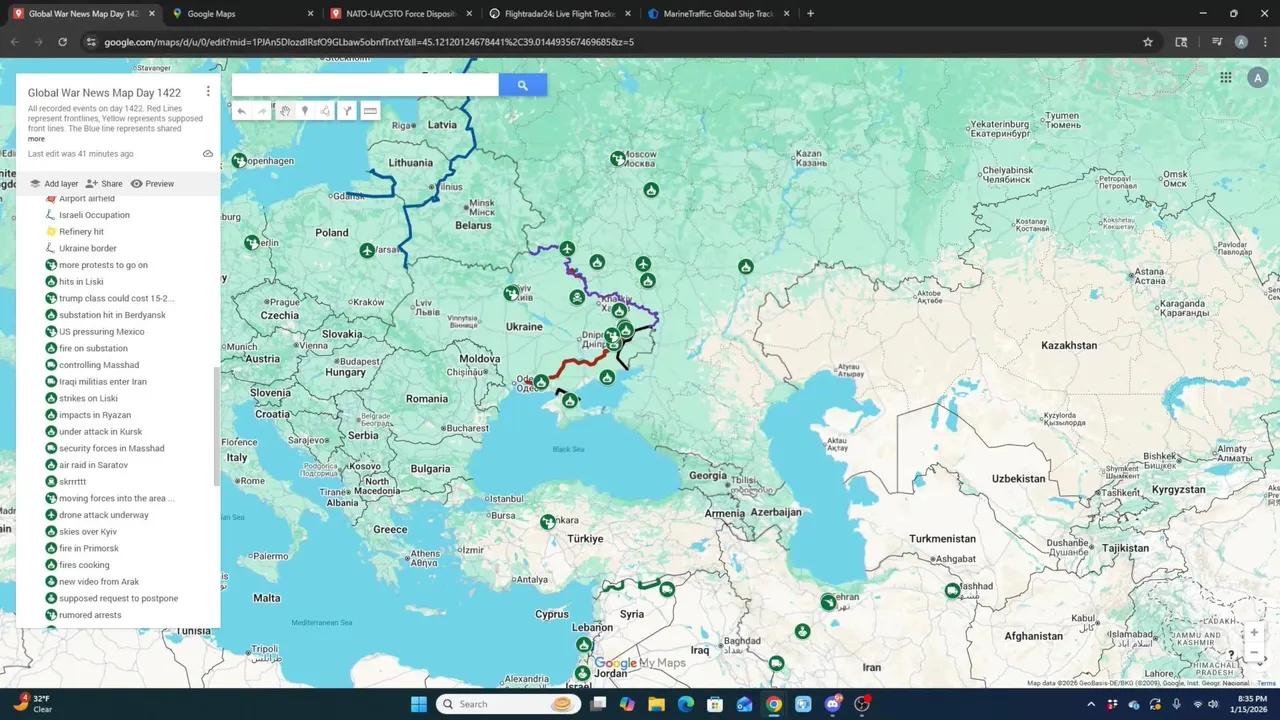This screenshot has height=720, width=1280.
Task: Open map options three-dot menu
Action: [208, 91]
